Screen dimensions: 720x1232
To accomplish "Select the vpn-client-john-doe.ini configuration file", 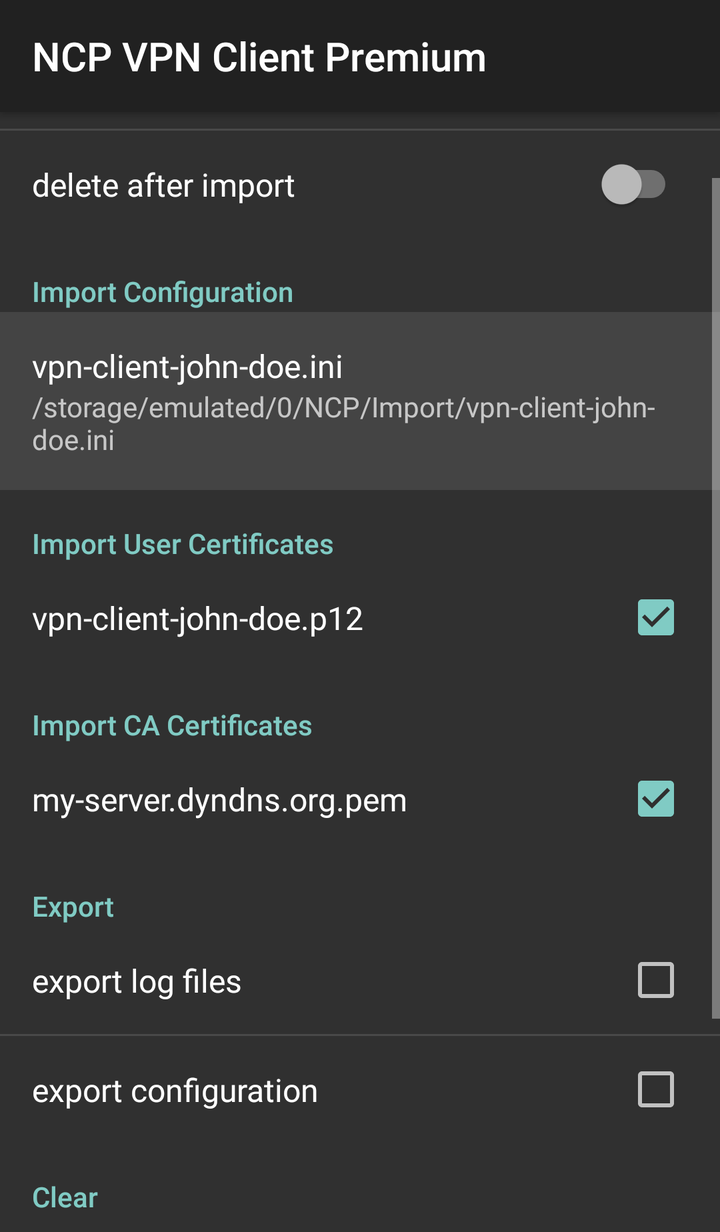I will pos(360,401).
